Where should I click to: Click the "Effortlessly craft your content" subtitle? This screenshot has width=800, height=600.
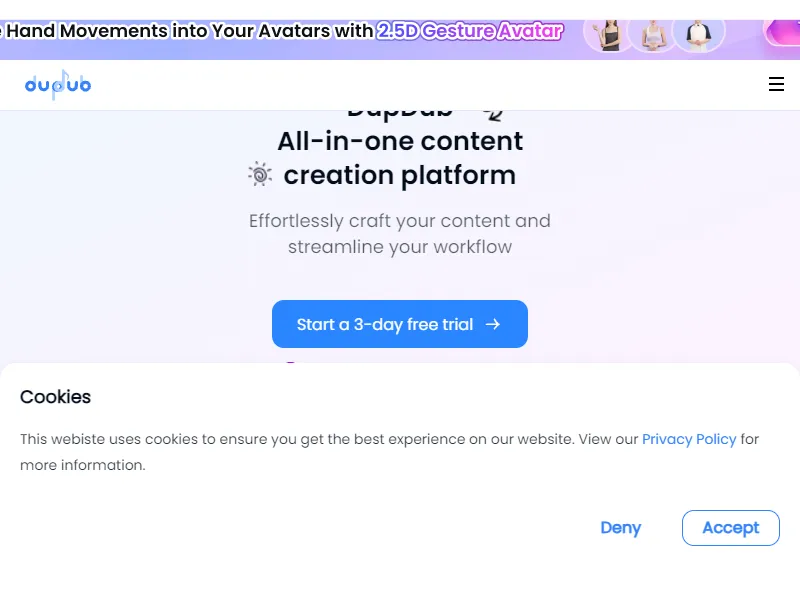click(x=399, y=221)
